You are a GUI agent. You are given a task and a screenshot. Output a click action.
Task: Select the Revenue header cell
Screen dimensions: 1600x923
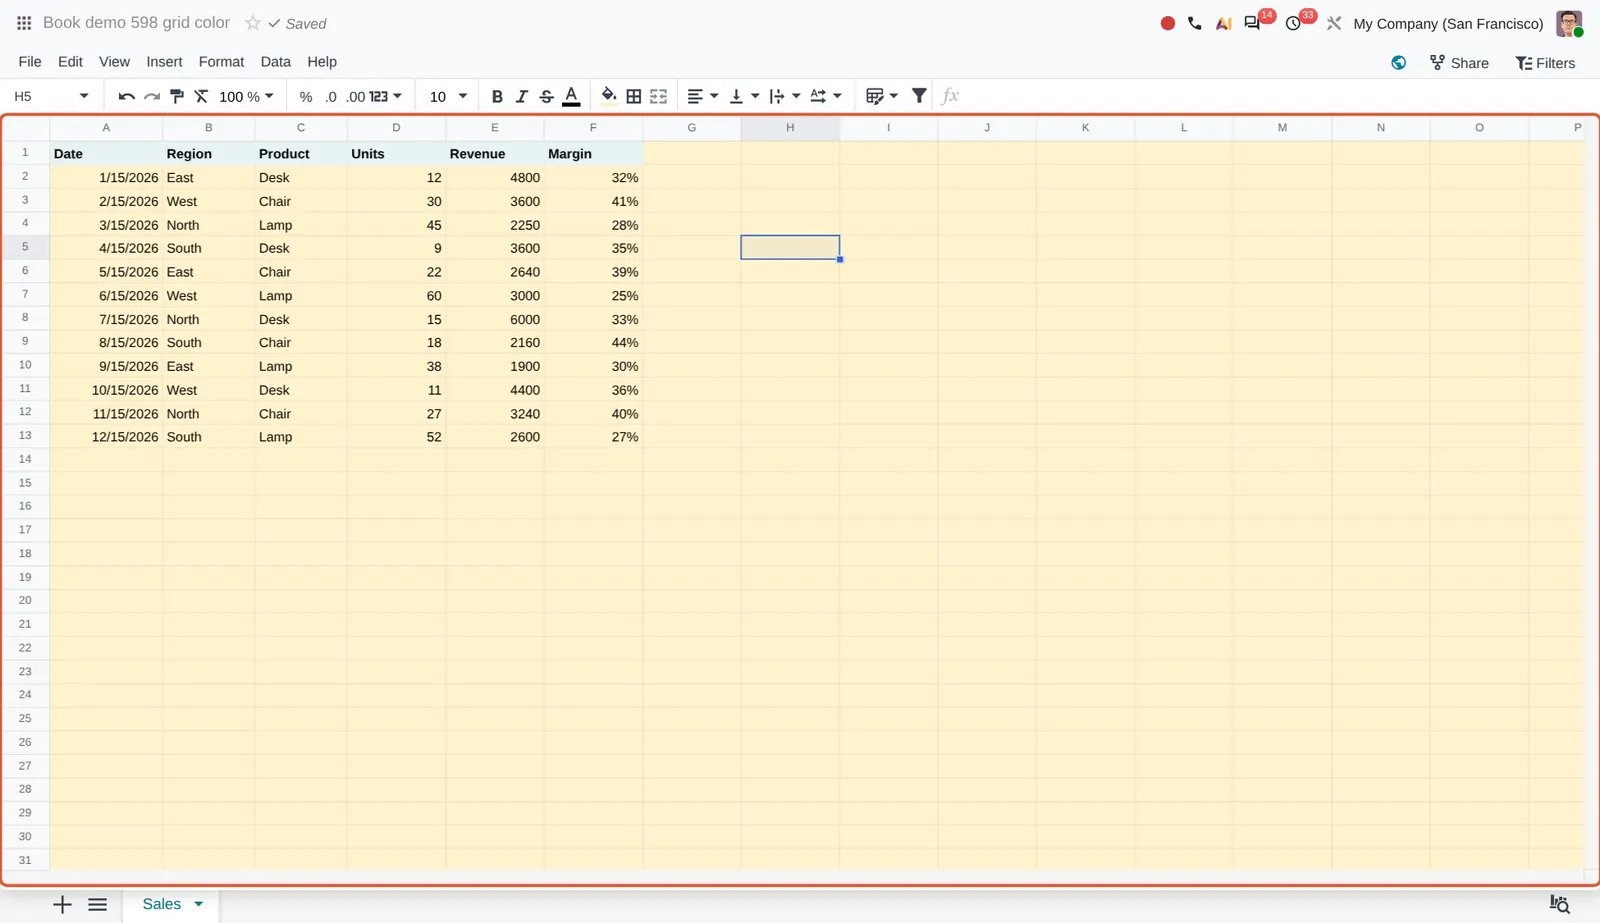tap(495, 153)
